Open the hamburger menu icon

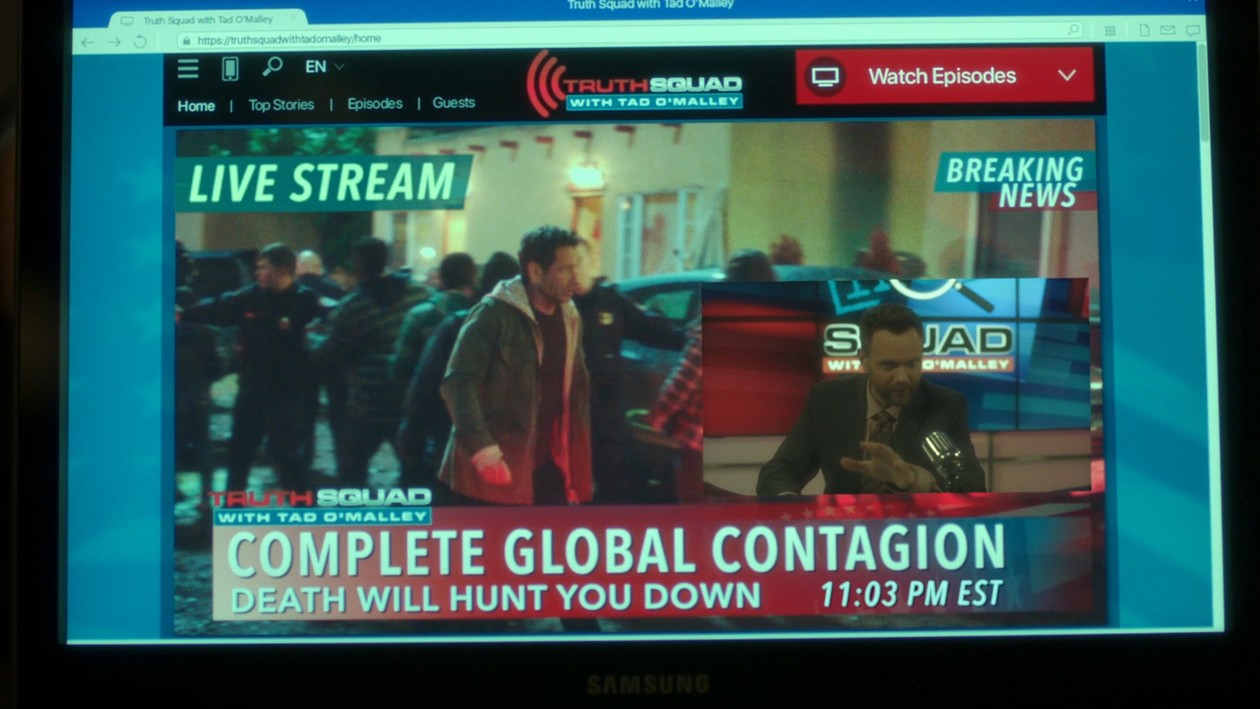(188, 68)
